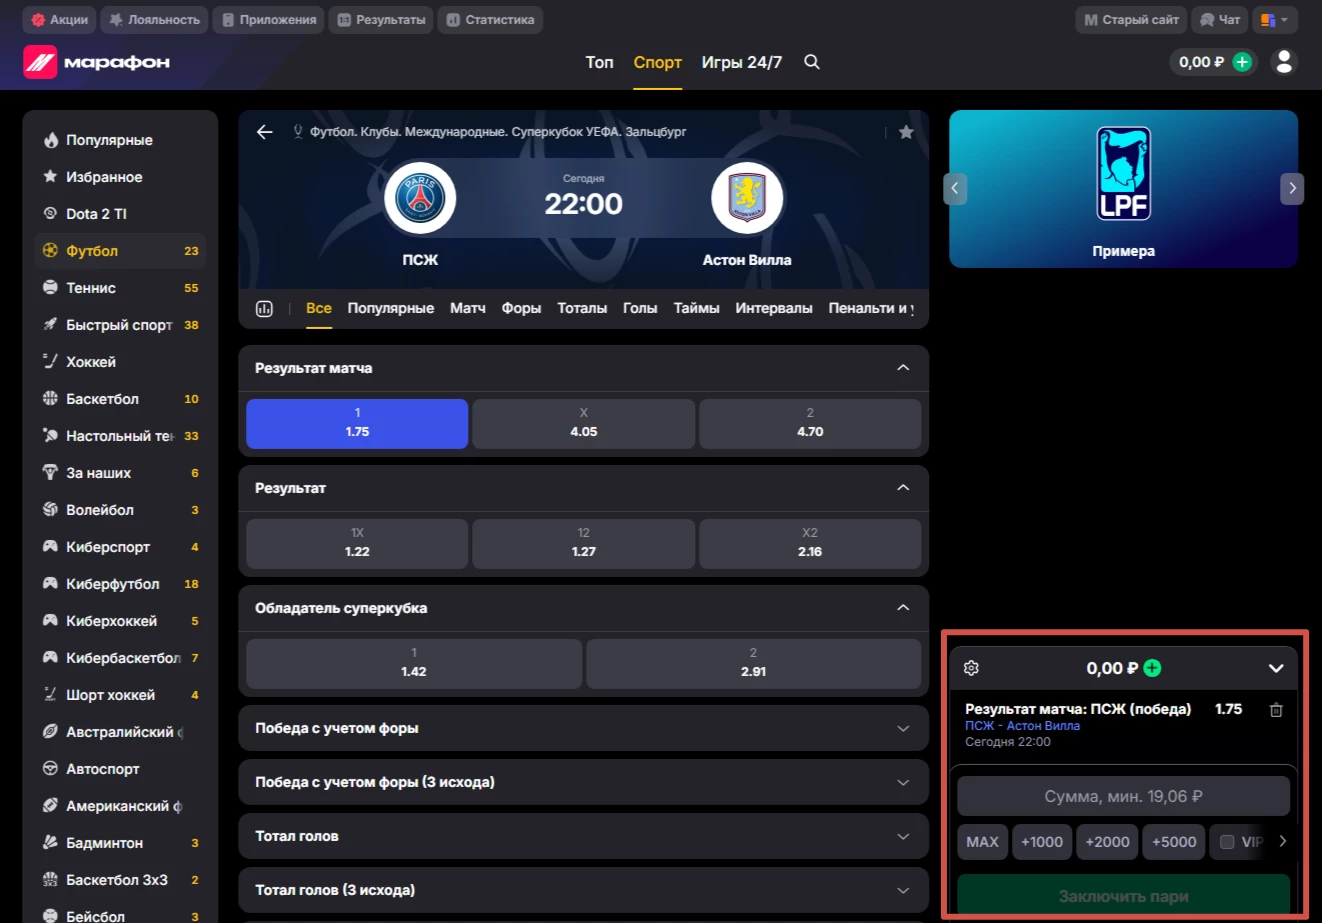The image size is (1322, 923).
Task: Select За наших in sports sidebar
Action: 120,473
